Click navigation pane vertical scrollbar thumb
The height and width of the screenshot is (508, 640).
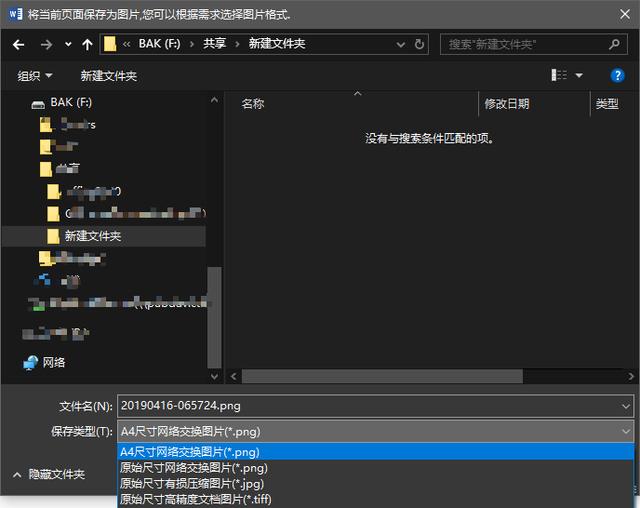pos(214,317)
